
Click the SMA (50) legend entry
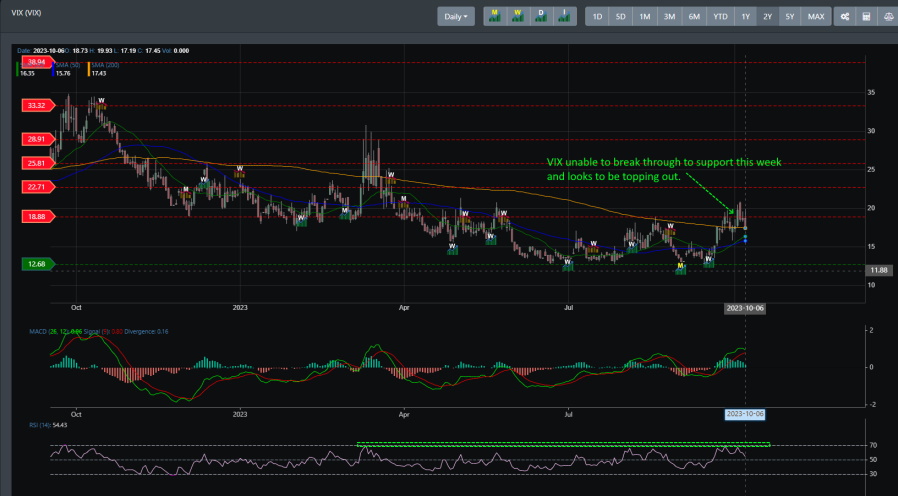coord(68,69)
